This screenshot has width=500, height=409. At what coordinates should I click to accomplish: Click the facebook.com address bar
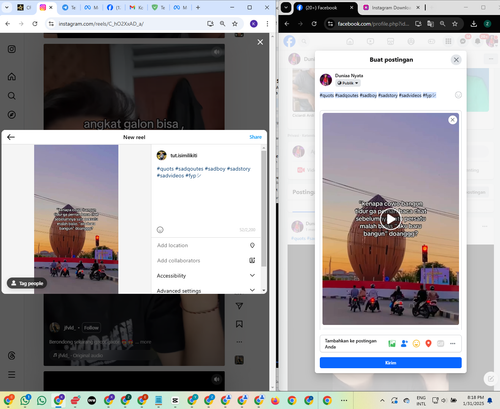pos(373,24)
